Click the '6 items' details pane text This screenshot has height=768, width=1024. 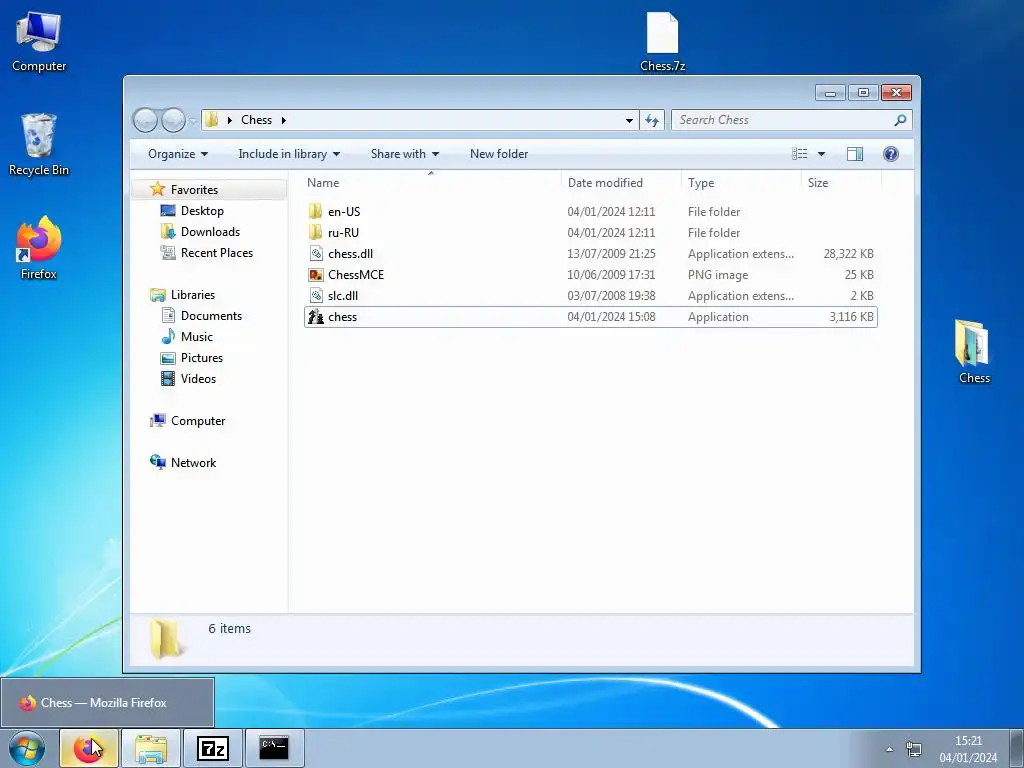click(229, 628)
